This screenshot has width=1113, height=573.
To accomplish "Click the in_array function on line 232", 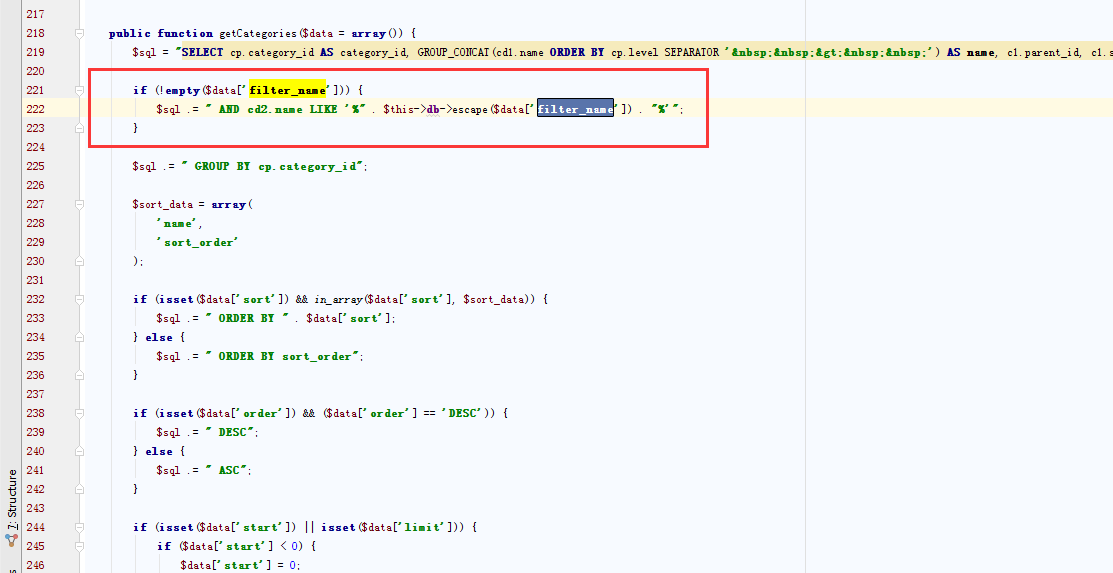I will (338, 300).
